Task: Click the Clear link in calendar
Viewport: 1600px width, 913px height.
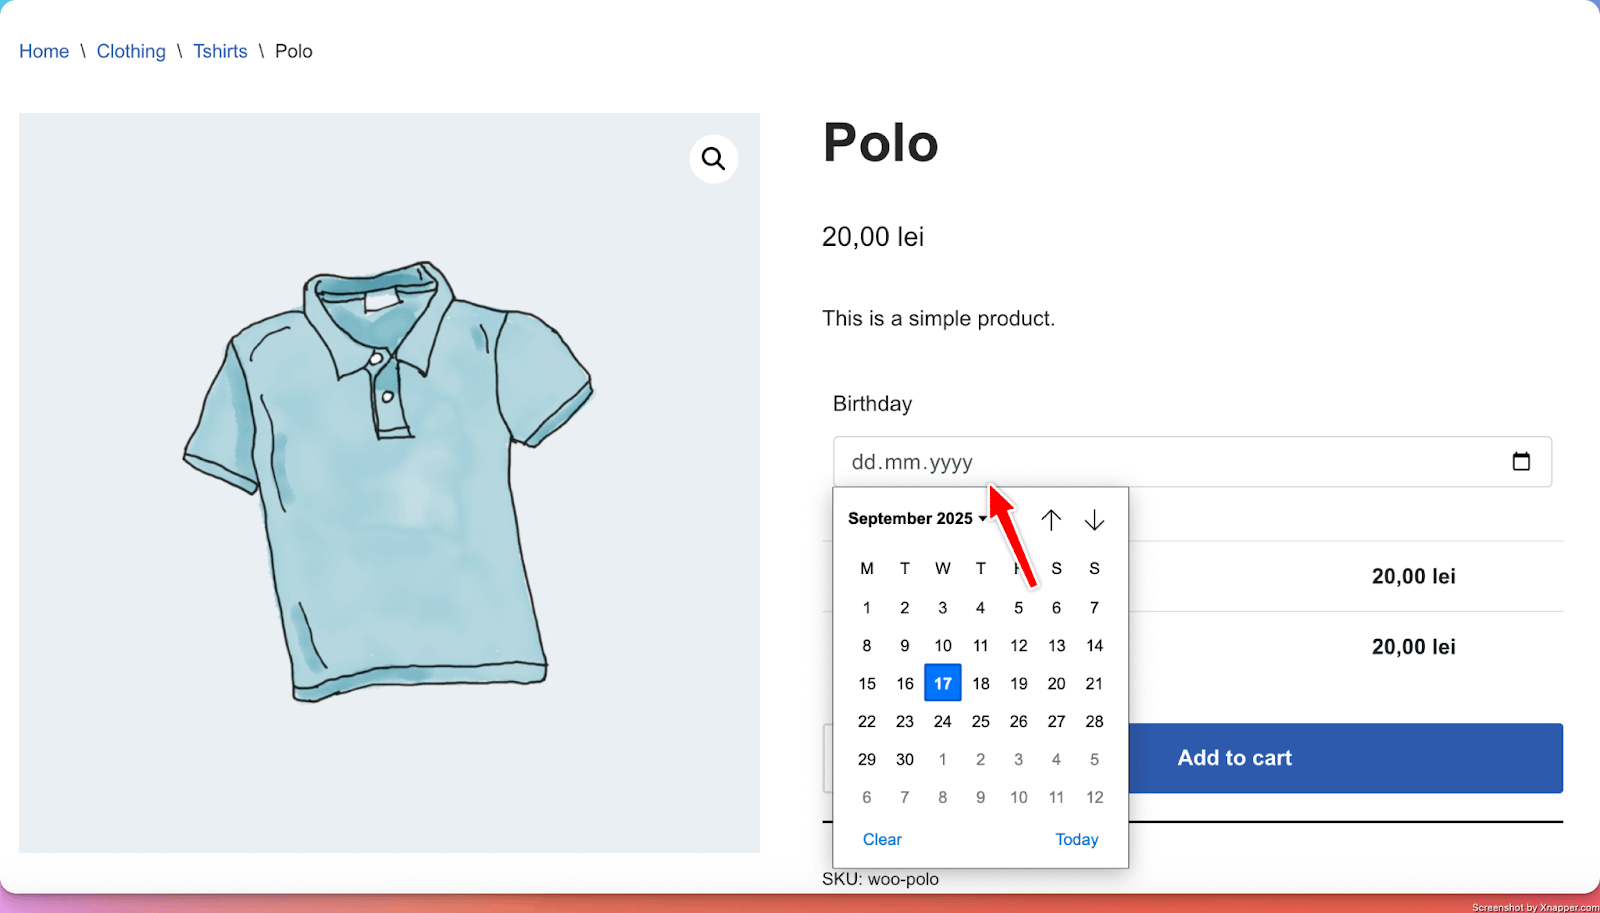Action: (x=882, y=839)
